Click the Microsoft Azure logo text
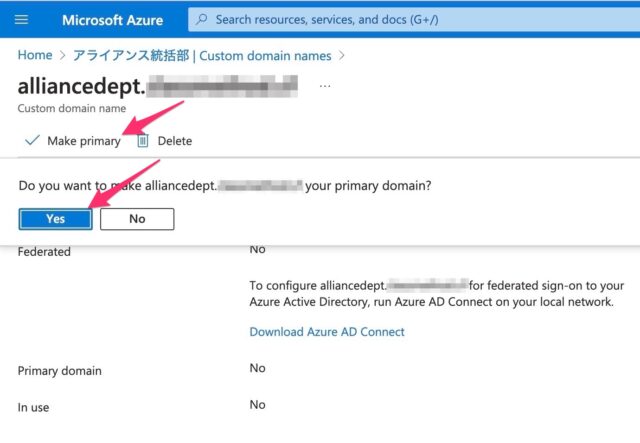 pos(113,20)
